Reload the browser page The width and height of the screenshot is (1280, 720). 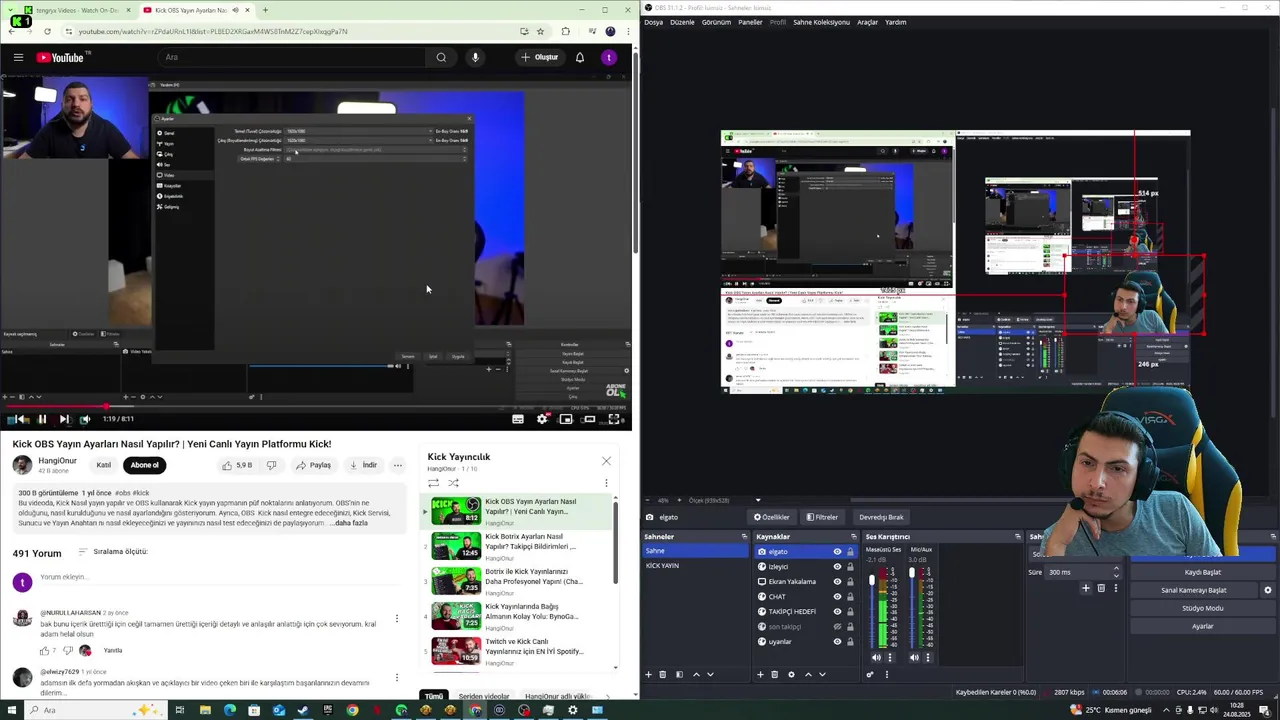47,31
